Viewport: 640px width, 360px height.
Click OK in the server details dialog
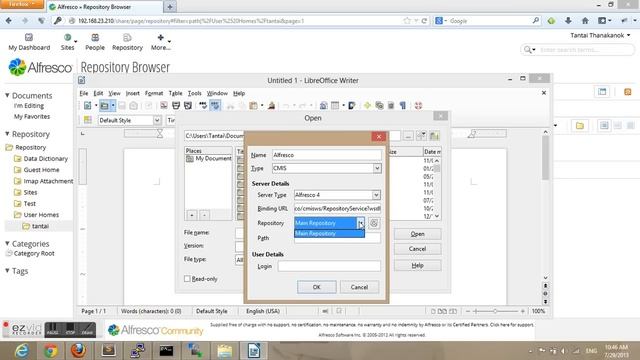[x=317, y=287]
